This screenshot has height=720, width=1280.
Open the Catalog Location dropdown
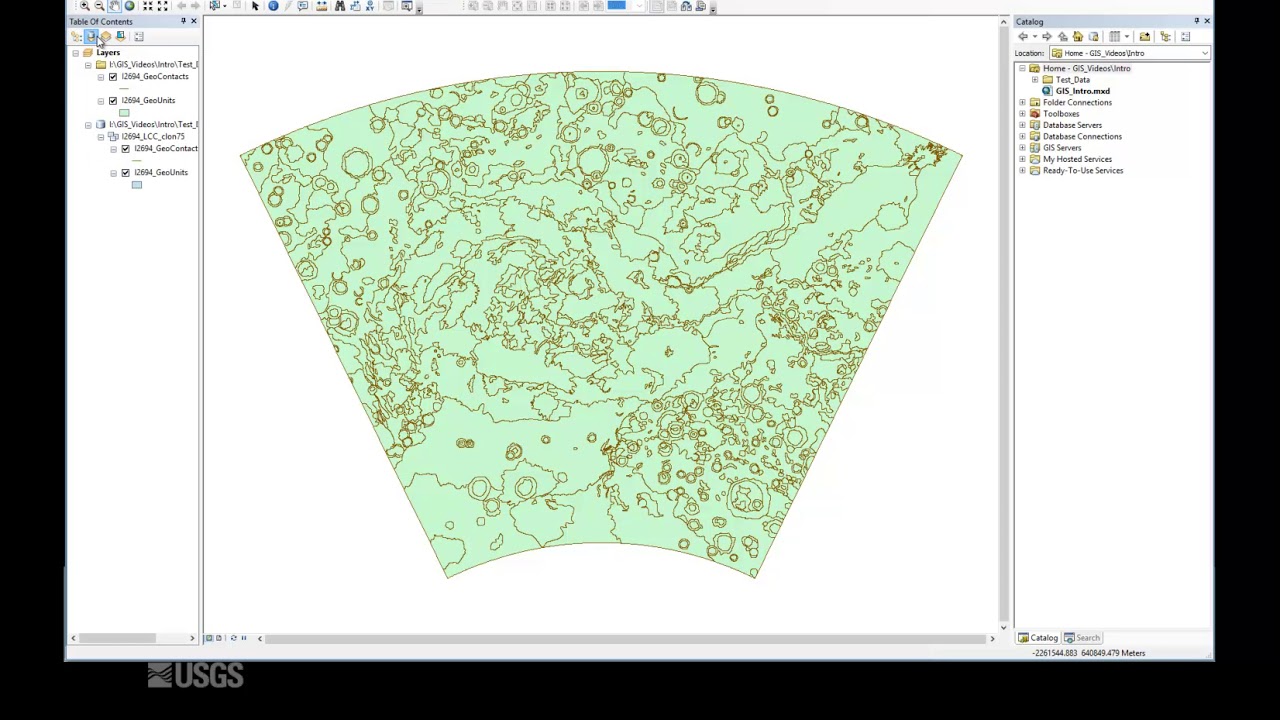[1204, 53]
